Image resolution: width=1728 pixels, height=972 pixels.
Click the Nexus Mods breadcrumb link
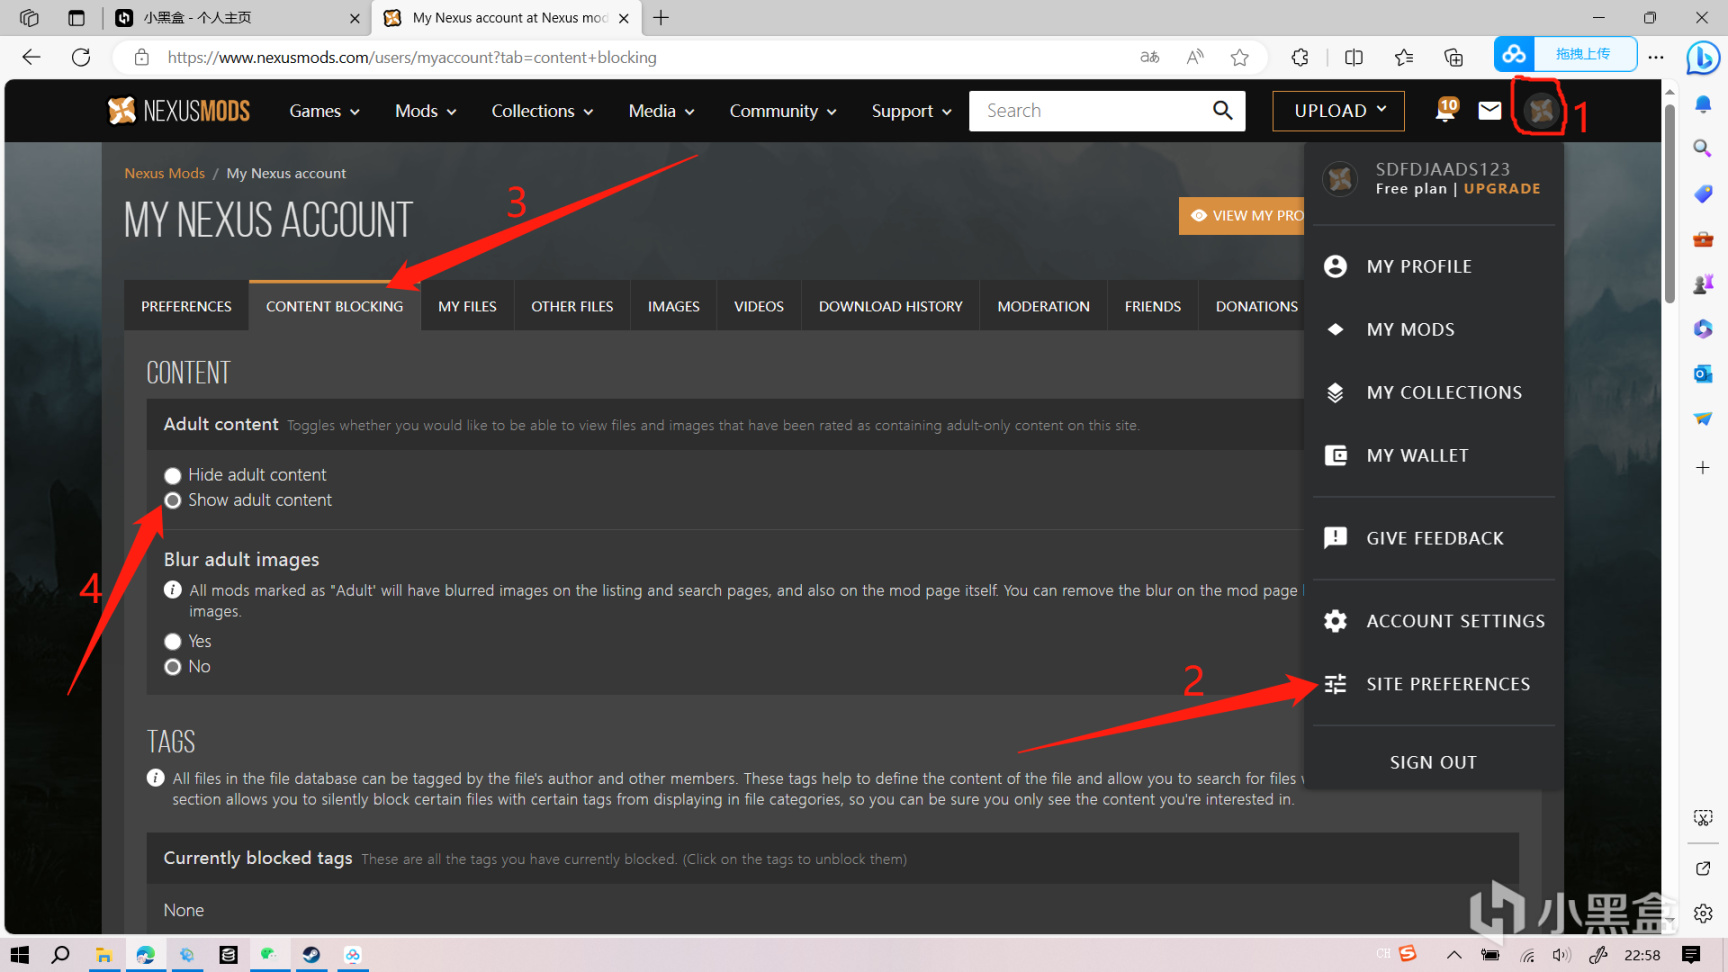[164, 173]
